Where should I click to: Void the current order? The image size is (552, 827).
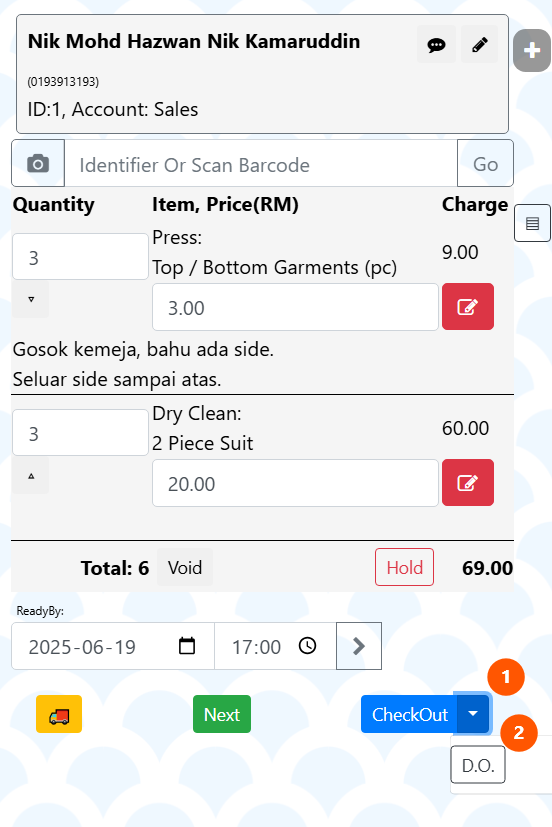(185, 568)
